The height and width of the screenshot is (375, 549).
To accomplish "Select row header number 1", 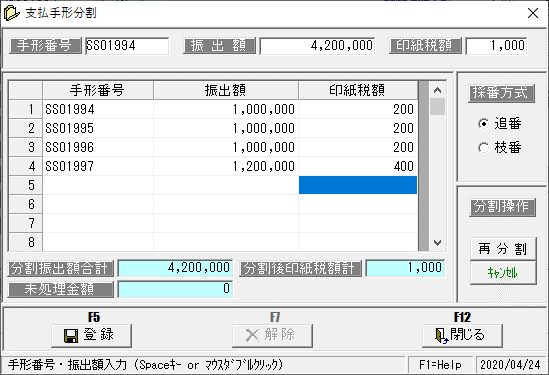I will pos(26,109).
